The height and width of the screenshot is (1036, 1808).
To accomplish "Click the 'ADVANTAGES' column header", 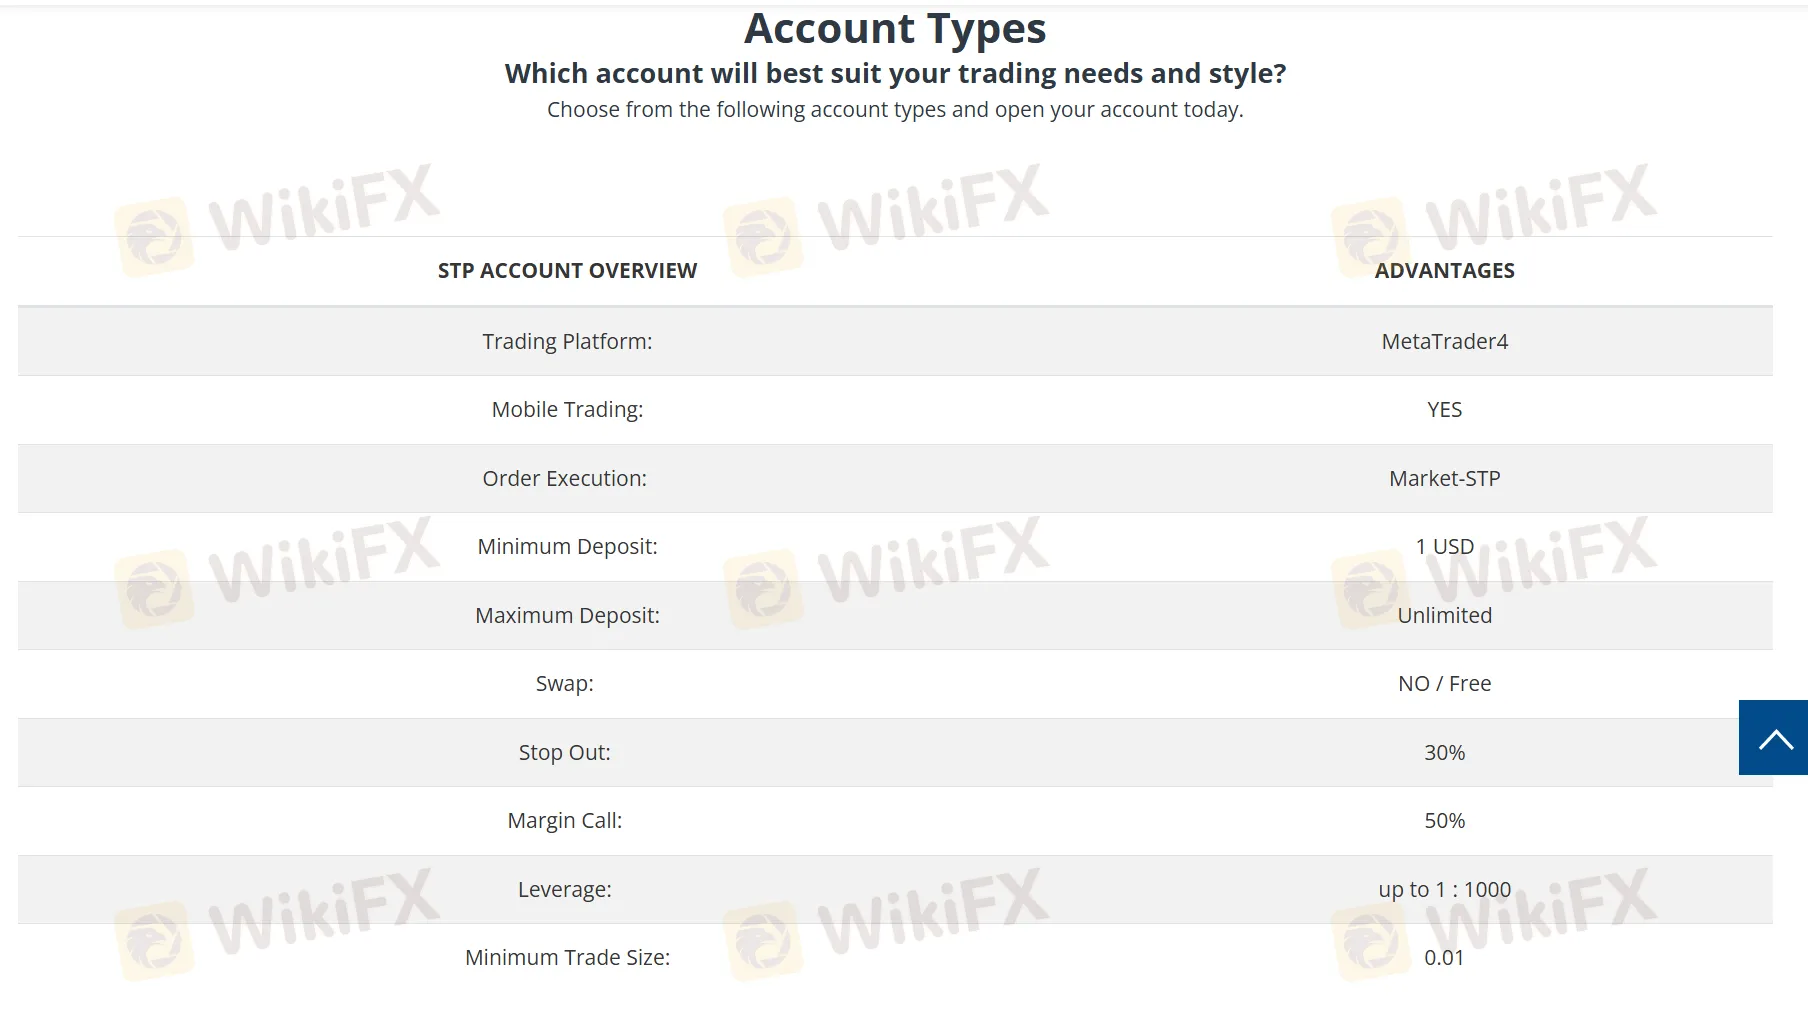I will [x=1444, y=271].
